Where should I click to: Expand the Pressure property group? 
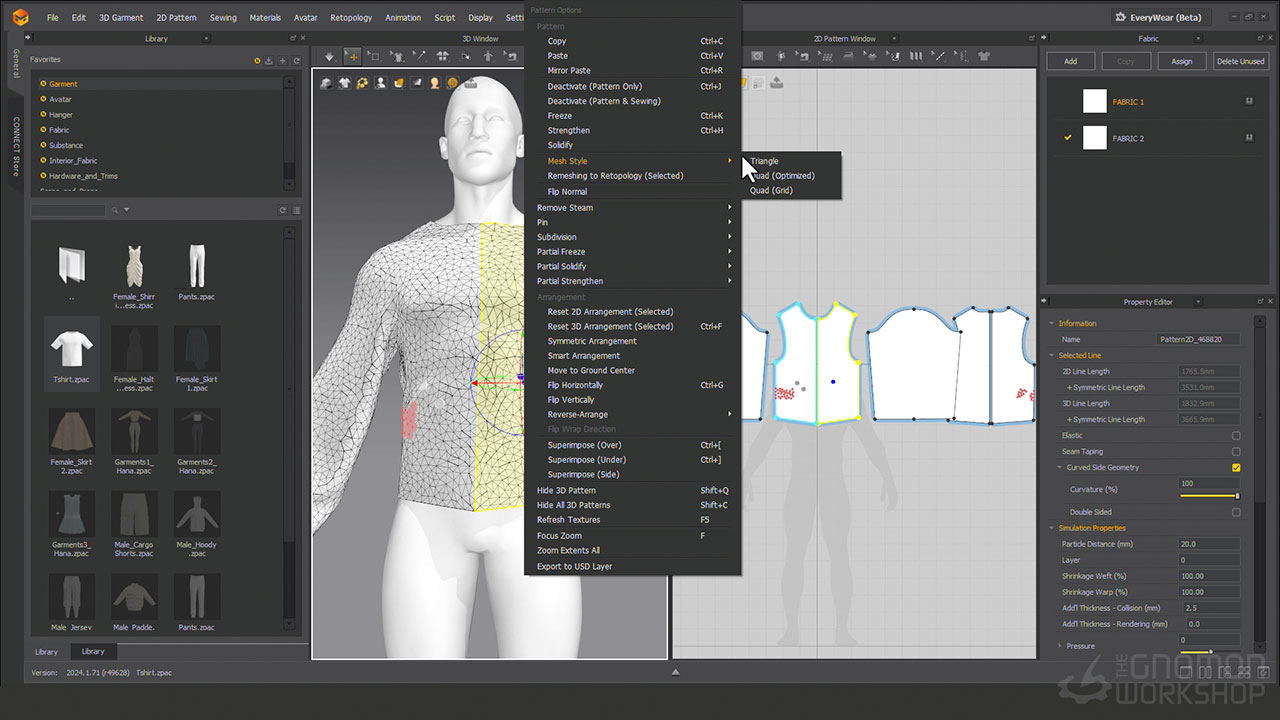click(x=1060, y=646)
